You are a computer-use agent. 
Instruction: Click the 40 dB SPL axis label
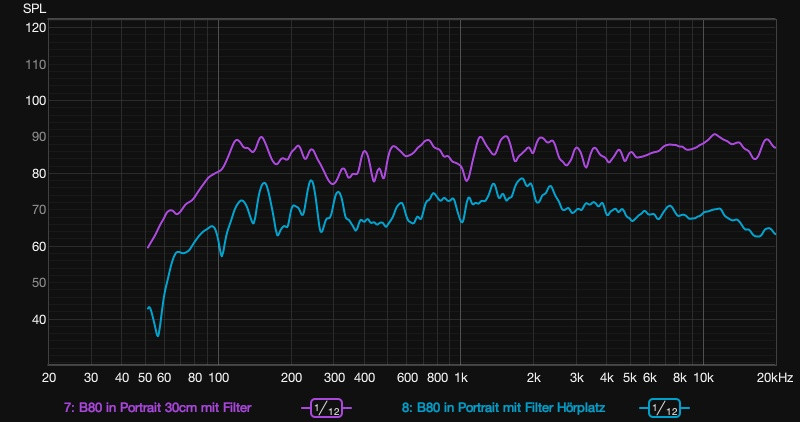[x=36, y=320]
